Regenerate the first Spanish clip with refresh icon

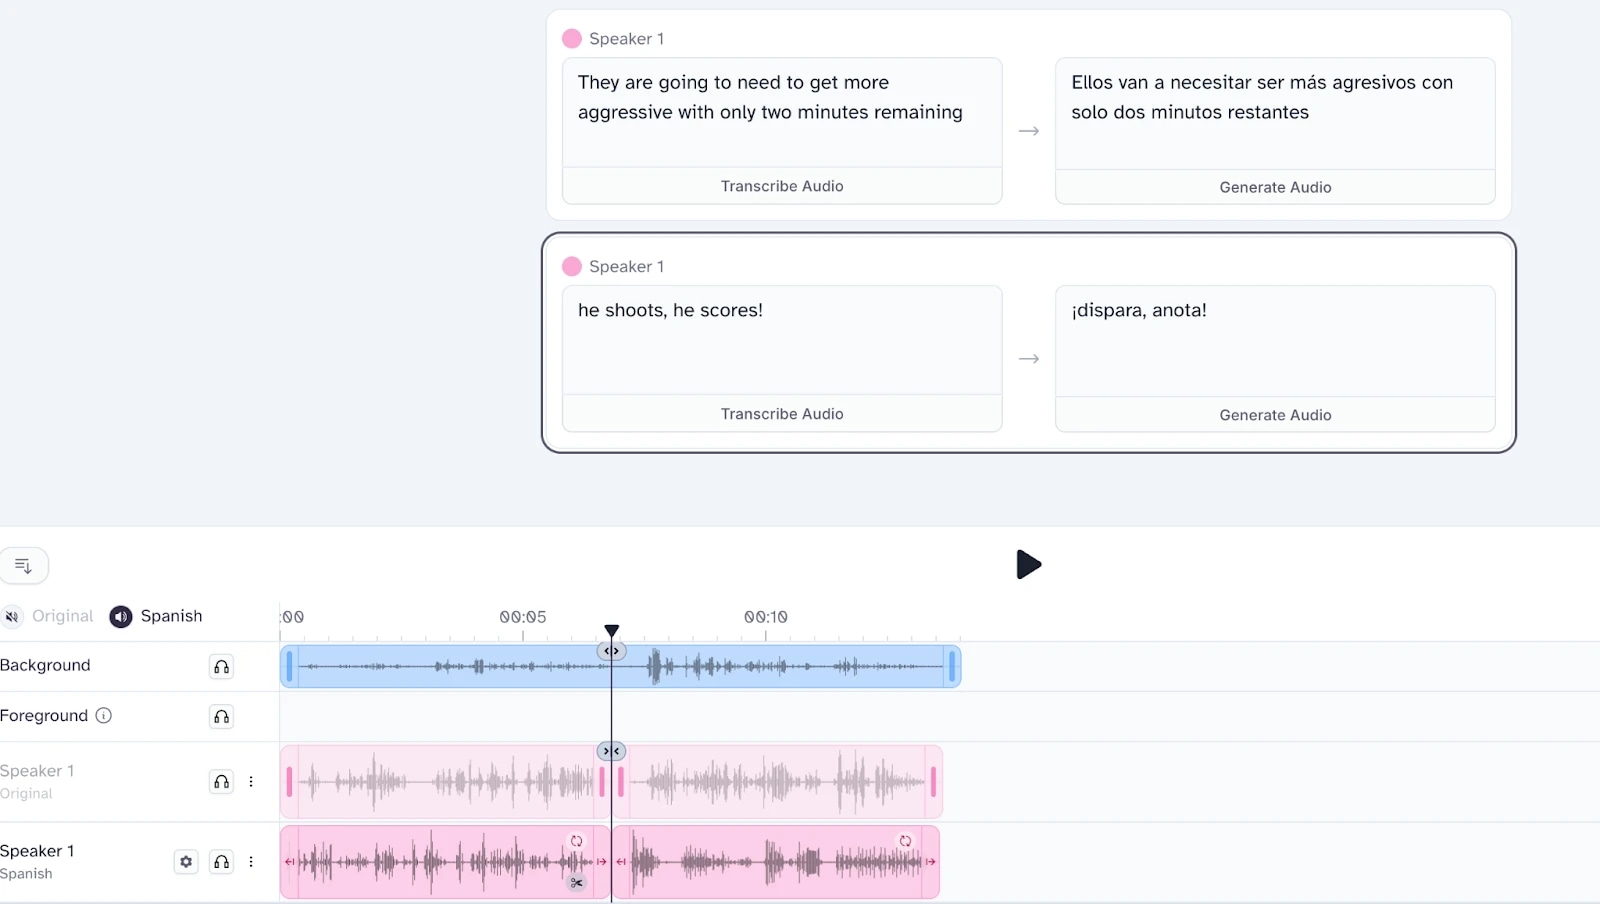[x=576, y=841]
